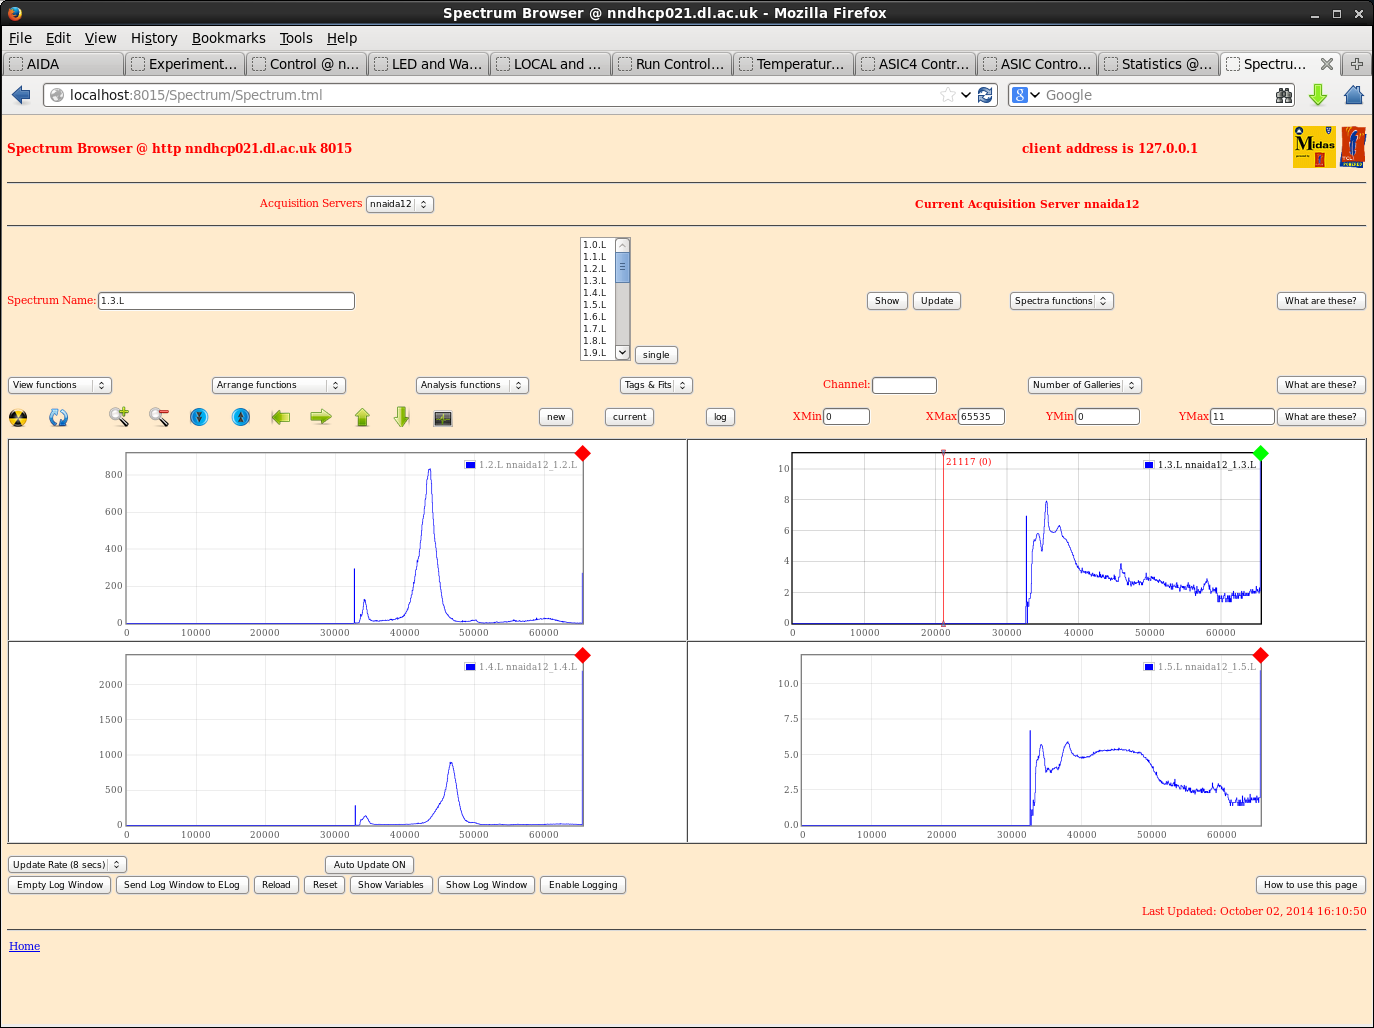The height and width of the screenshot is (1028, 1374).
Task: Toggle the red diamond on 1.2.L gallery
Action: (x=583, y=454)
